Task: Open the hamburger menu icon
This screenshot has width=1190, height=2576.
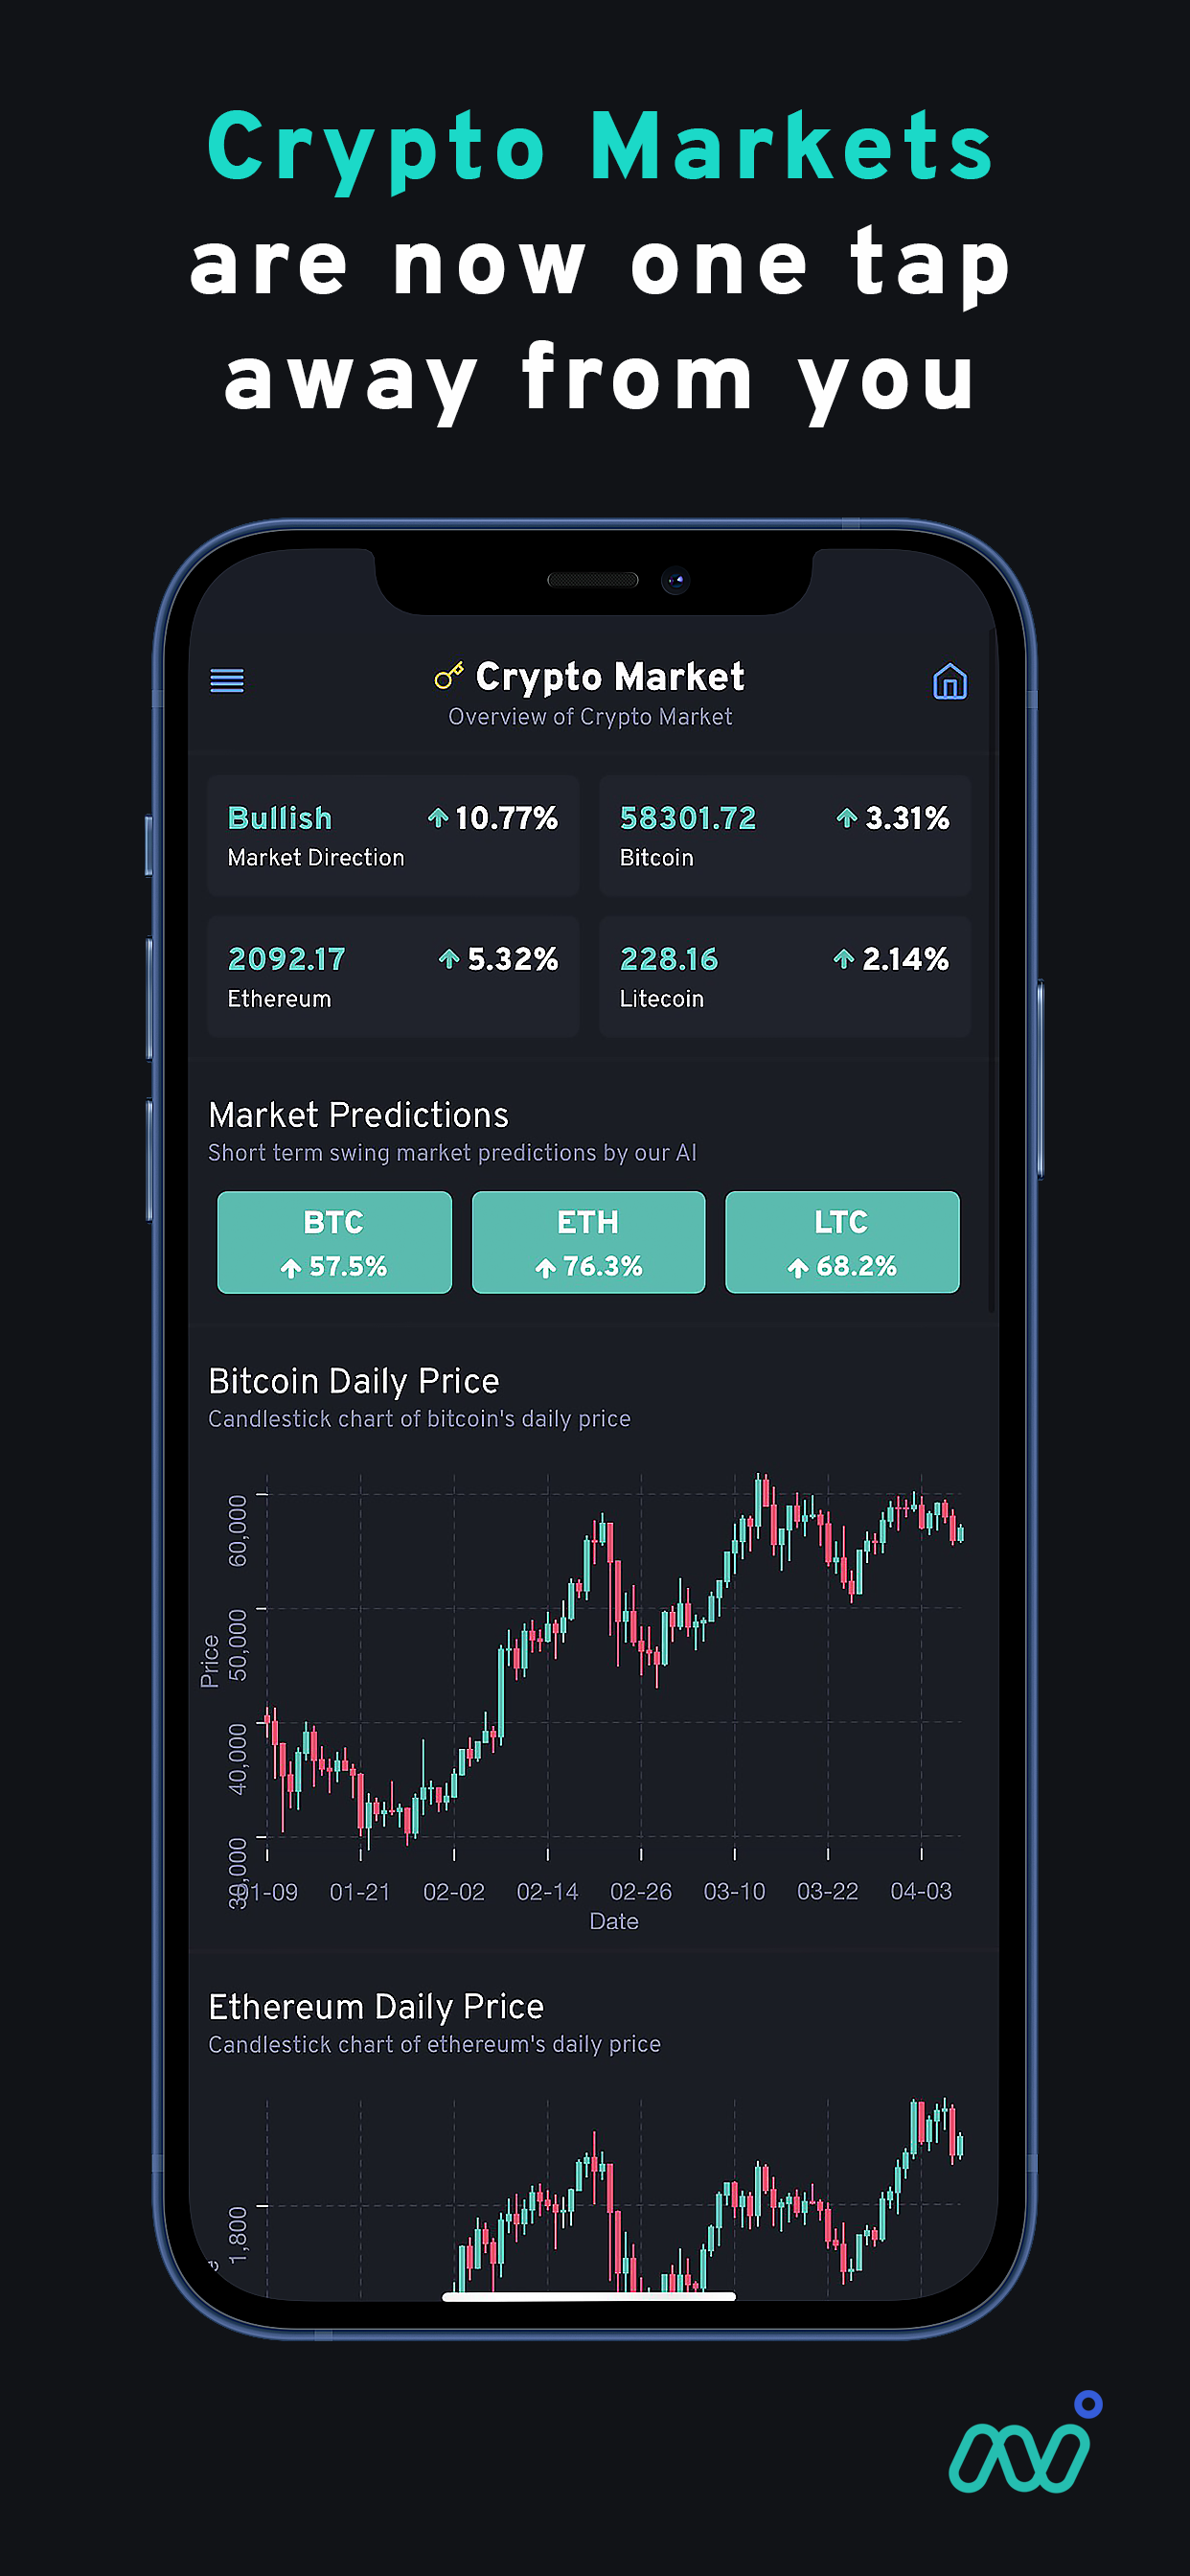Action: click(227, 680)
